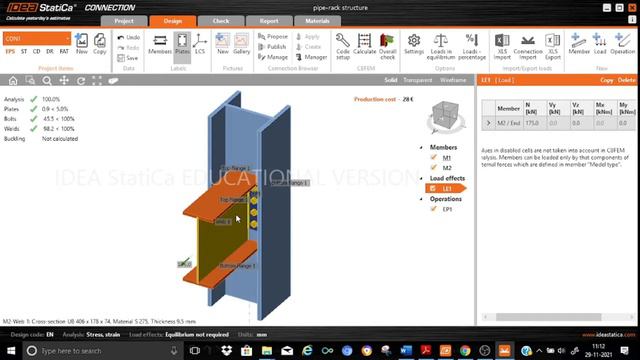Click XLS Export icon
The image size is (640, 360).
point(553,46)
